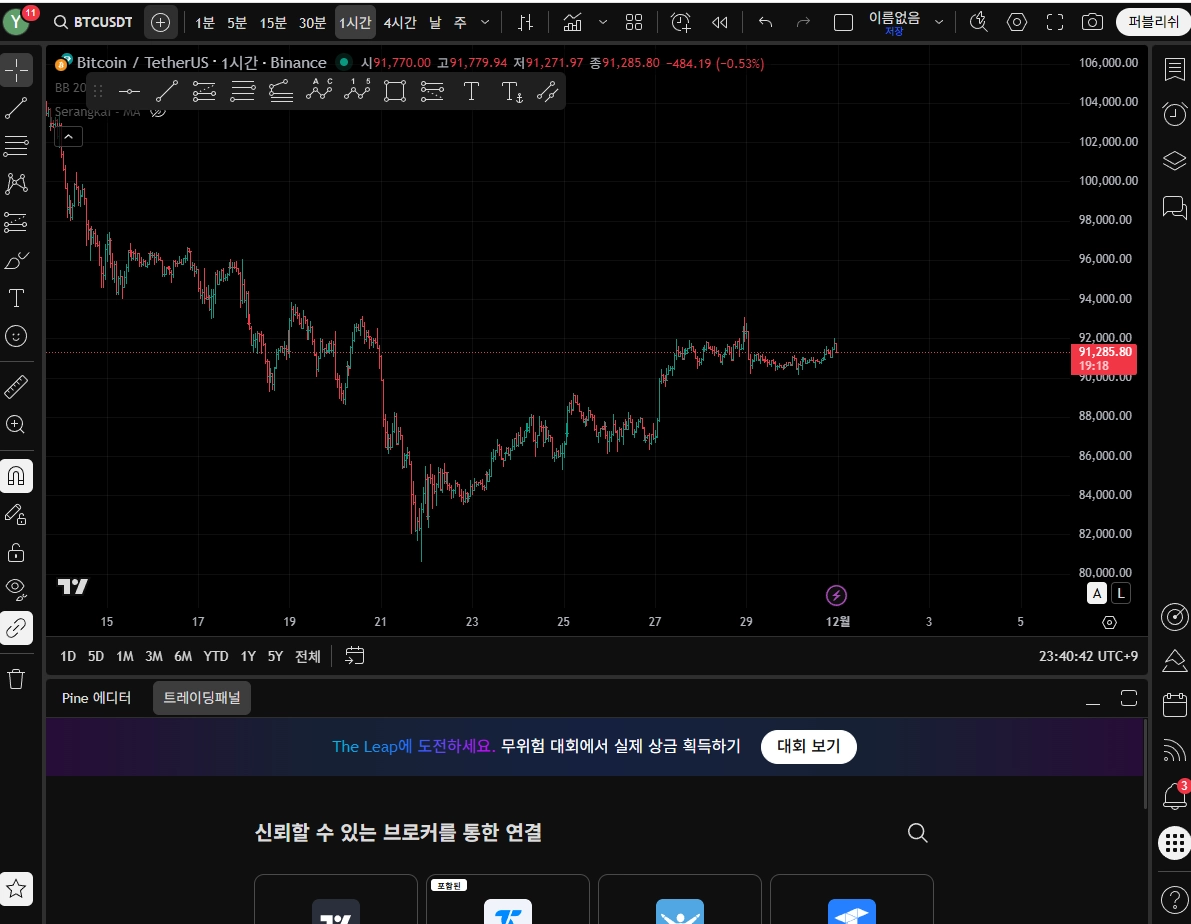
Task: Search brokers with magnifier icon
Action: pos(918,833)
